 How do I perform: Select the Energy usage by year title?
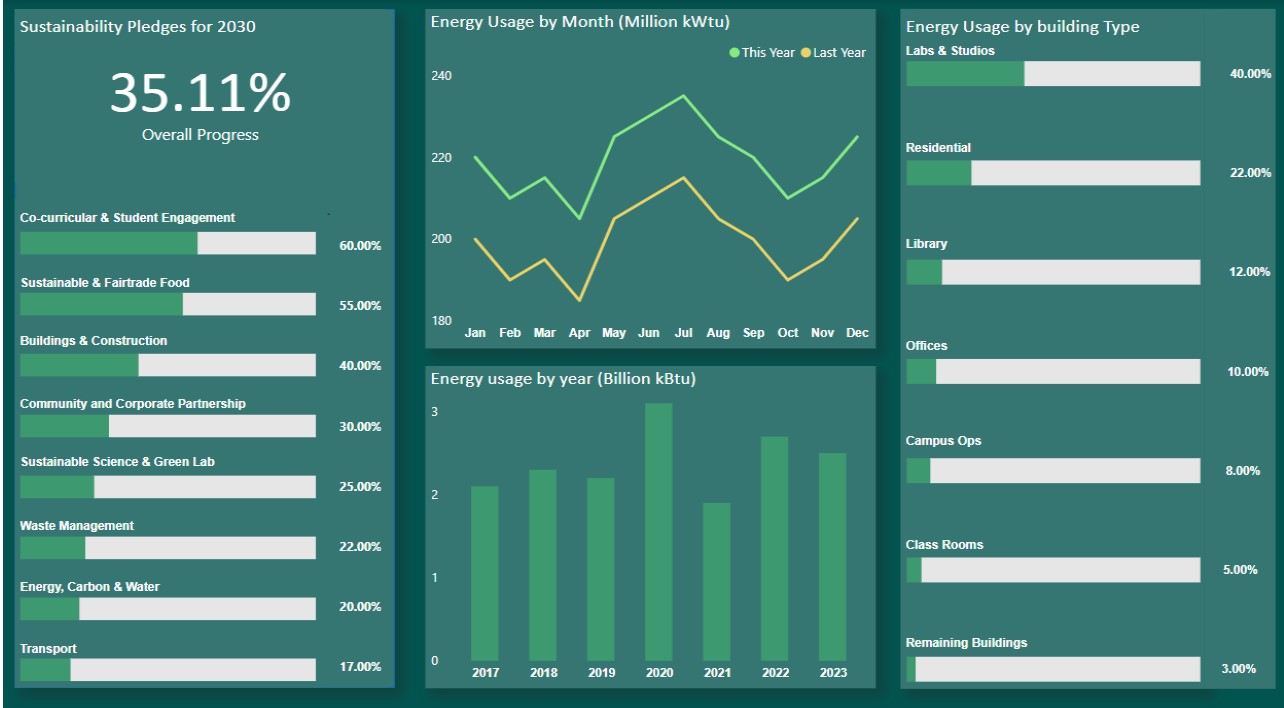(563, 379)
